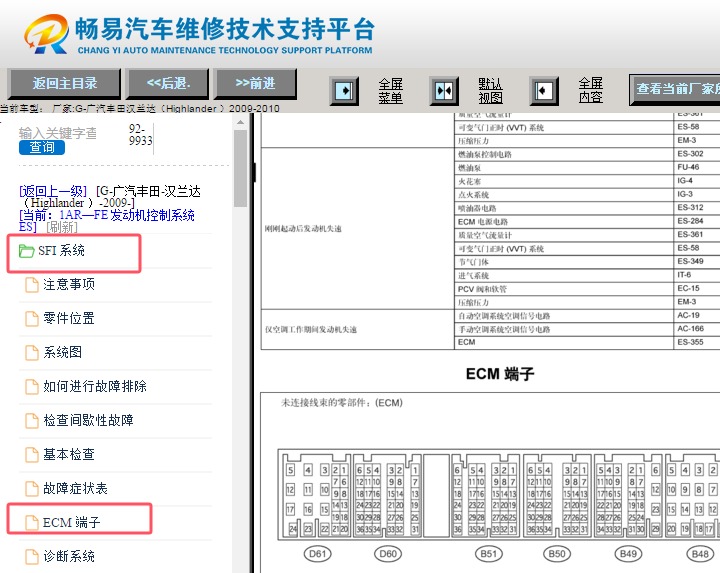Viewport: 720px width, 573px height.
Task: Open the 零件位置 tree item
Action: click(69, 319)
